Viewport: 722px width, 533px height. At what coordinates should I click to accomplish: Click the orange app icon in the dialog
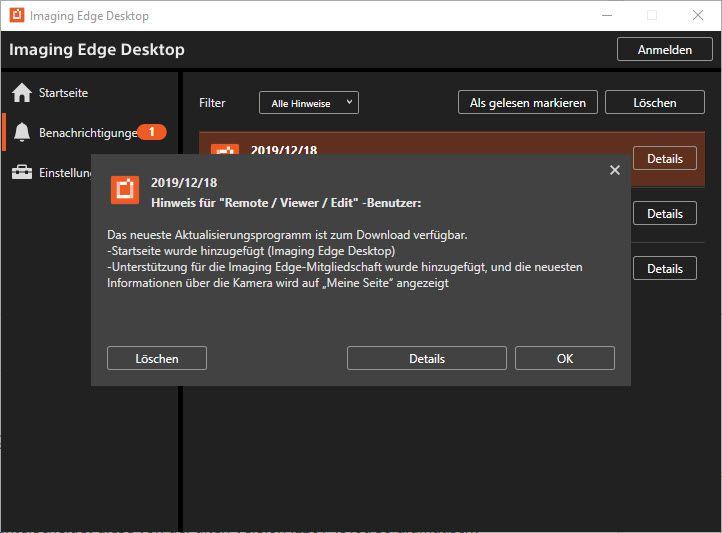click(125, 189)
